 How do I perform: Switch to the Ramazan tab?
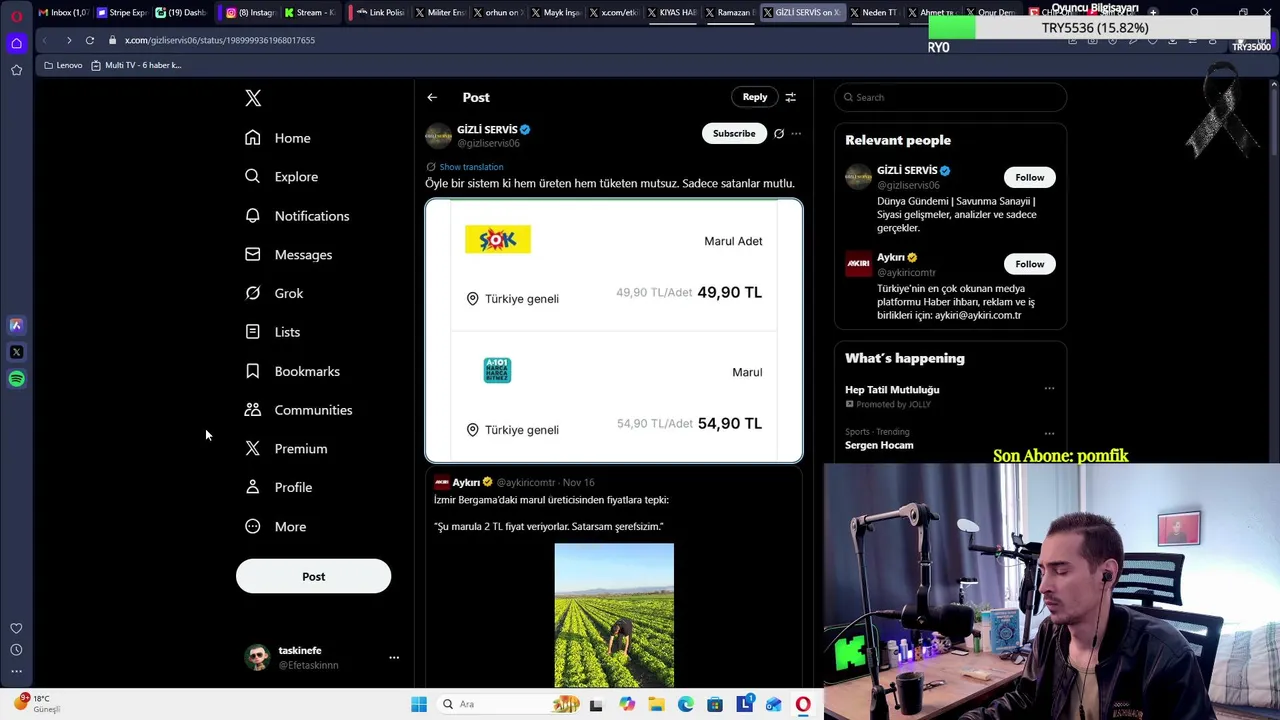click(729, 12)
